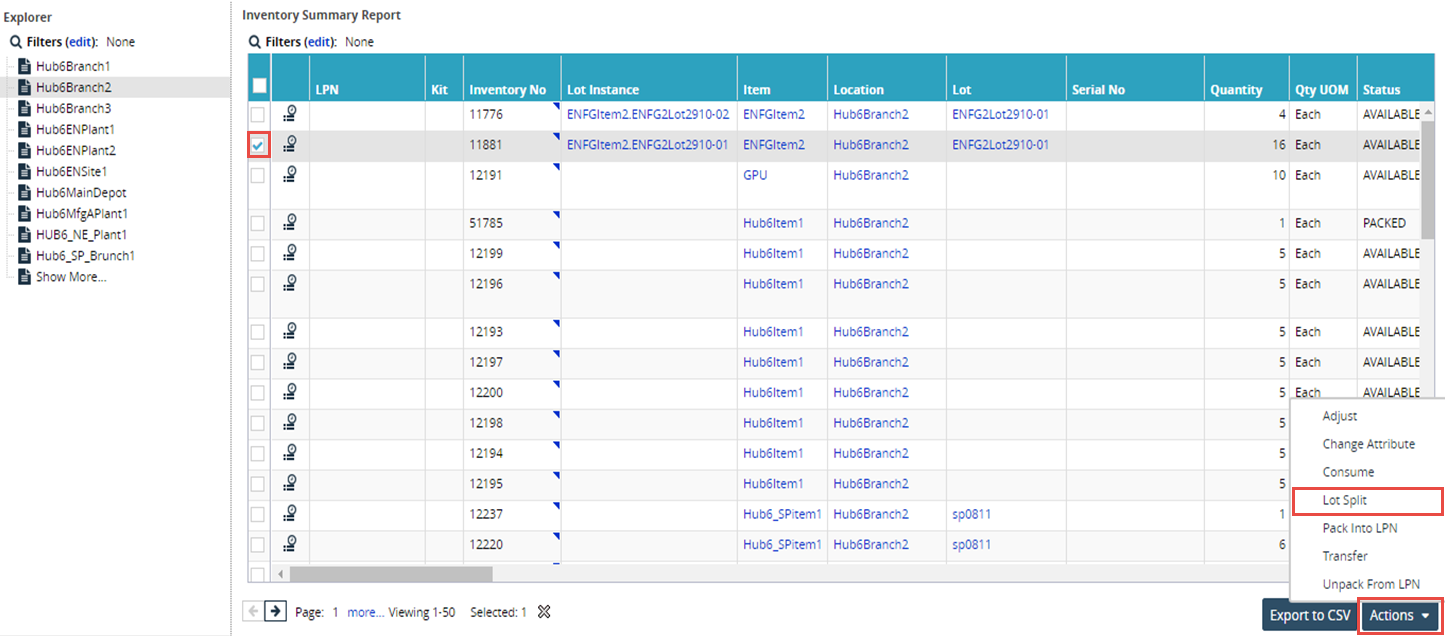The width and height of the screenshot is (1445, 636).
Task: Open row action icon for inventory 12237
Action: pos(290,514)
